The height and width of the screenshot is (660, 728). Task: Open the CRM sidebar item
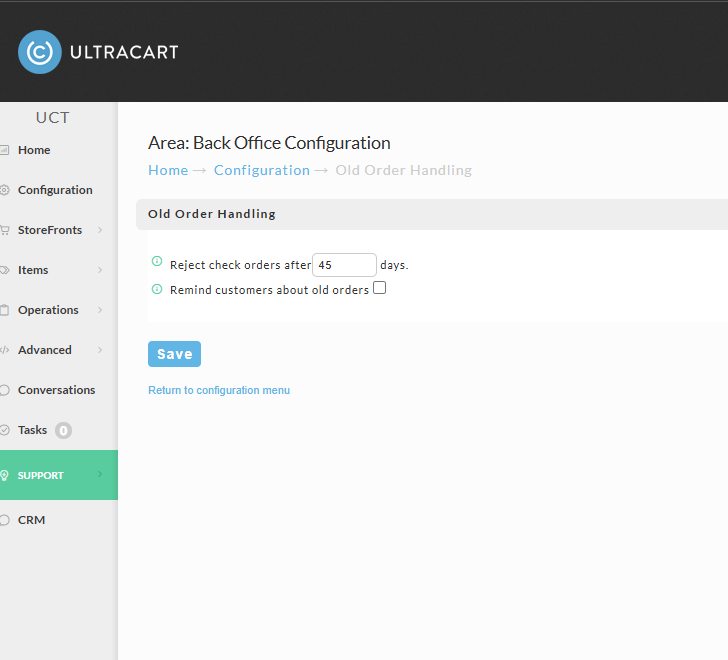tap(31, 520)
